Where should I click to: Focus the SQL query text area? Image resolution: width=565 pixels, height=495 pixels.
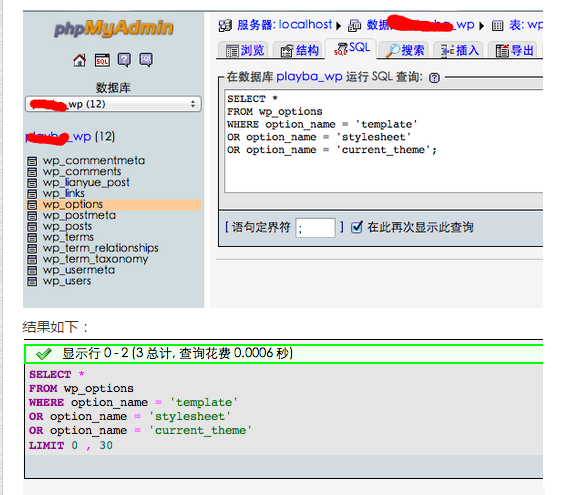[384, 141]
